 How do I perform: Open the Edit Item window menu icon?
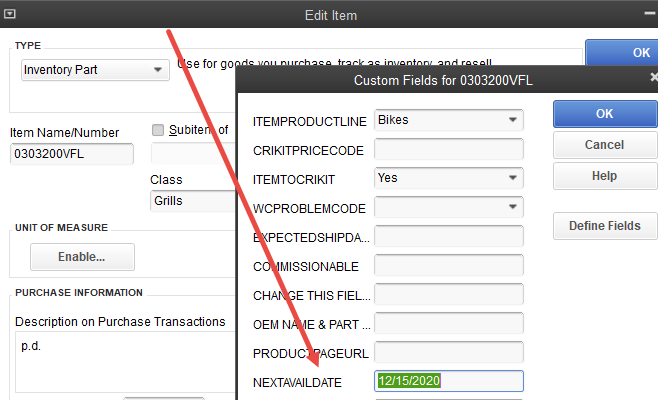[9, 15]
